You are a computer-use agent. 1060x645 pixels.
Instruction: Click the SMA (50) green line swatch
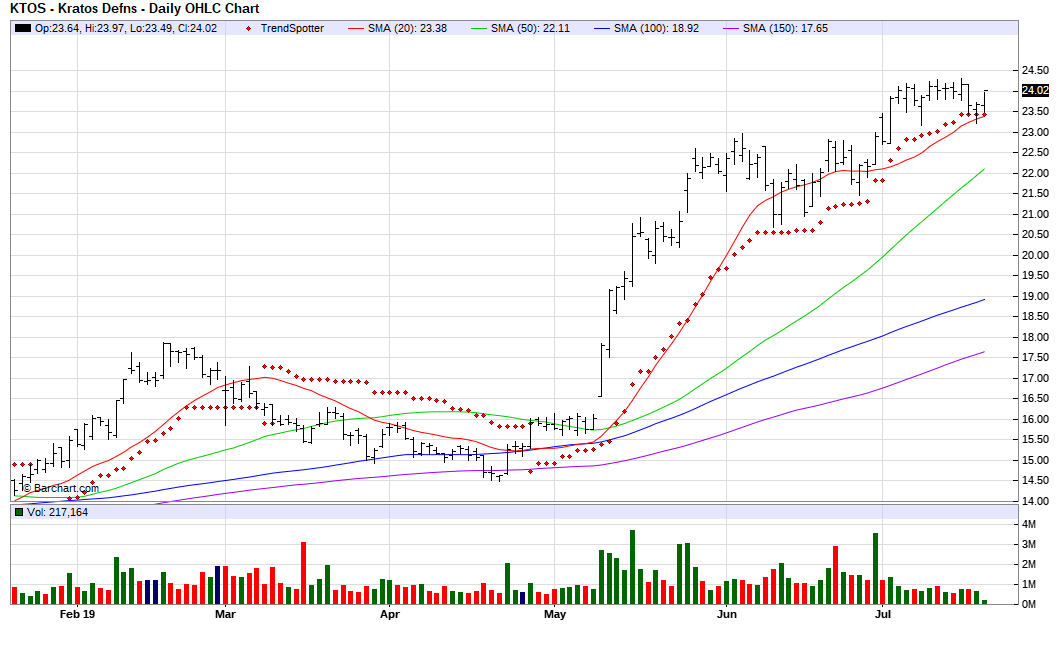pyautogui.click(x=479, y=28)
